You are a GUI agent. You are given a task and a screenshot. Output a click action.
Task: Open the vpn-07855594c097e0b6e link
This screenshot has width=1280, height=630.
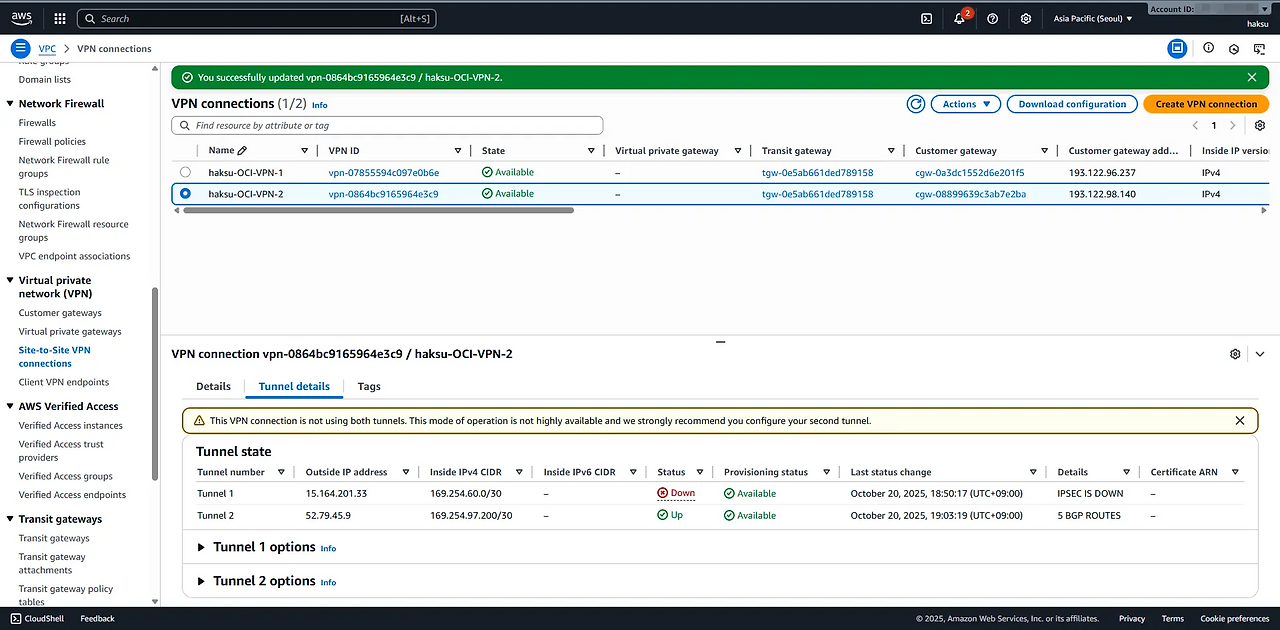point(383,172)
